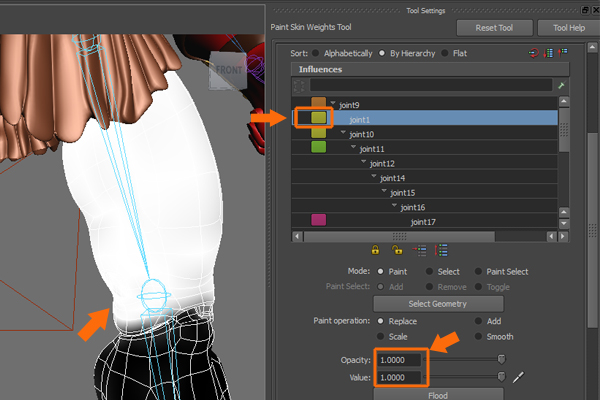Click the influences search field
The height and width of the screenshot is (400, 600).
coord(431,85)
